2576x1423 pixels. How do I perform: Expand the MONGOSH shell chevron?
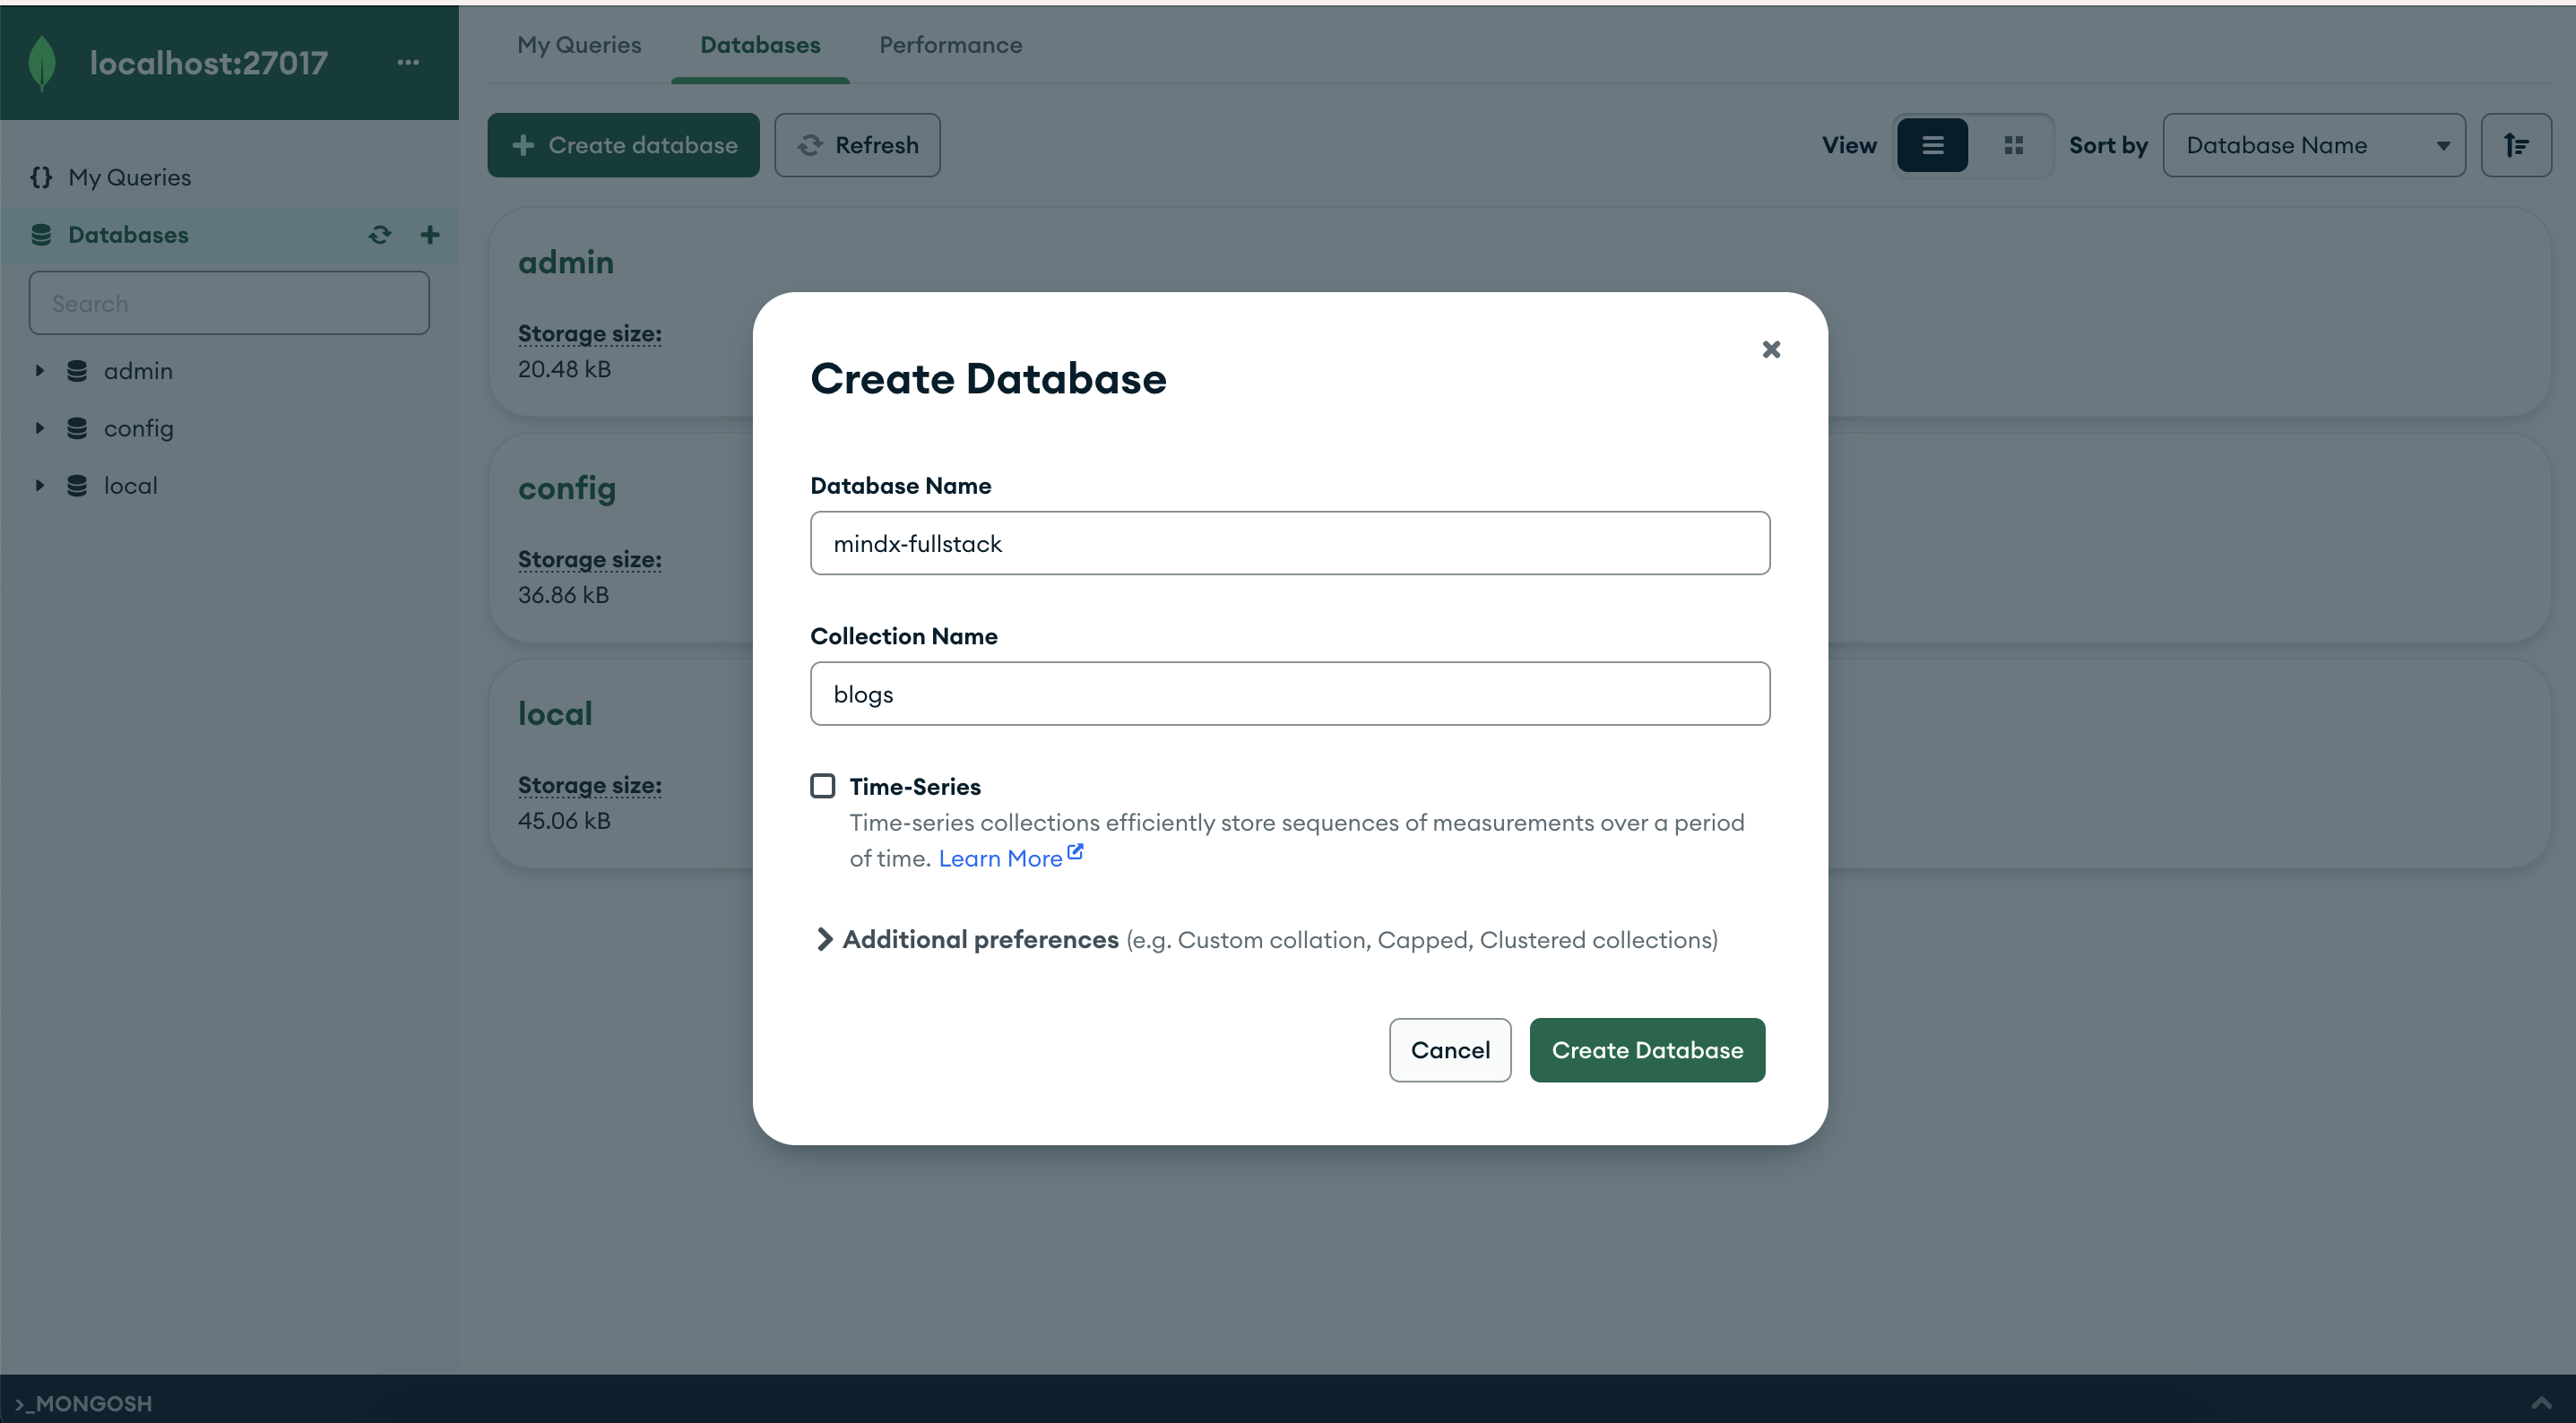tap(2540, 1402)
